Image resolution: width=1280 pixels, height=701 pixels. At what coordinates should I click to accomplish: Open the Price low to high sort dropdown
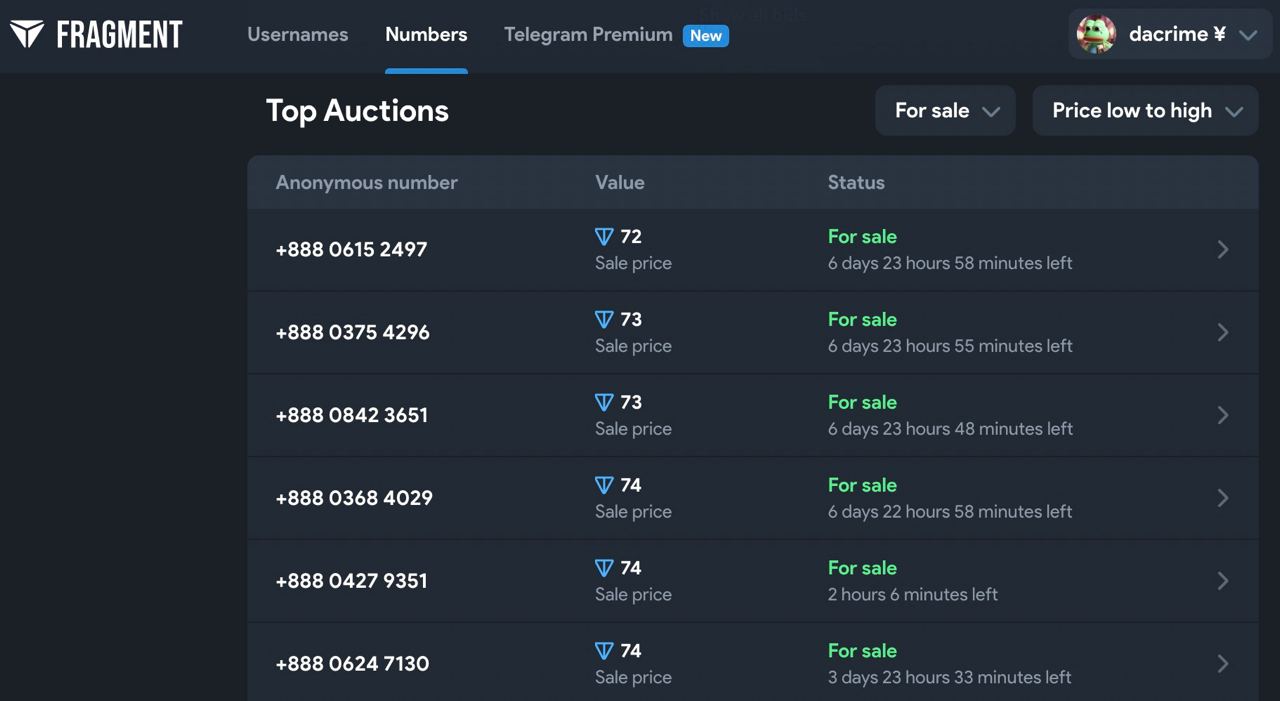tap(1145, 111)
